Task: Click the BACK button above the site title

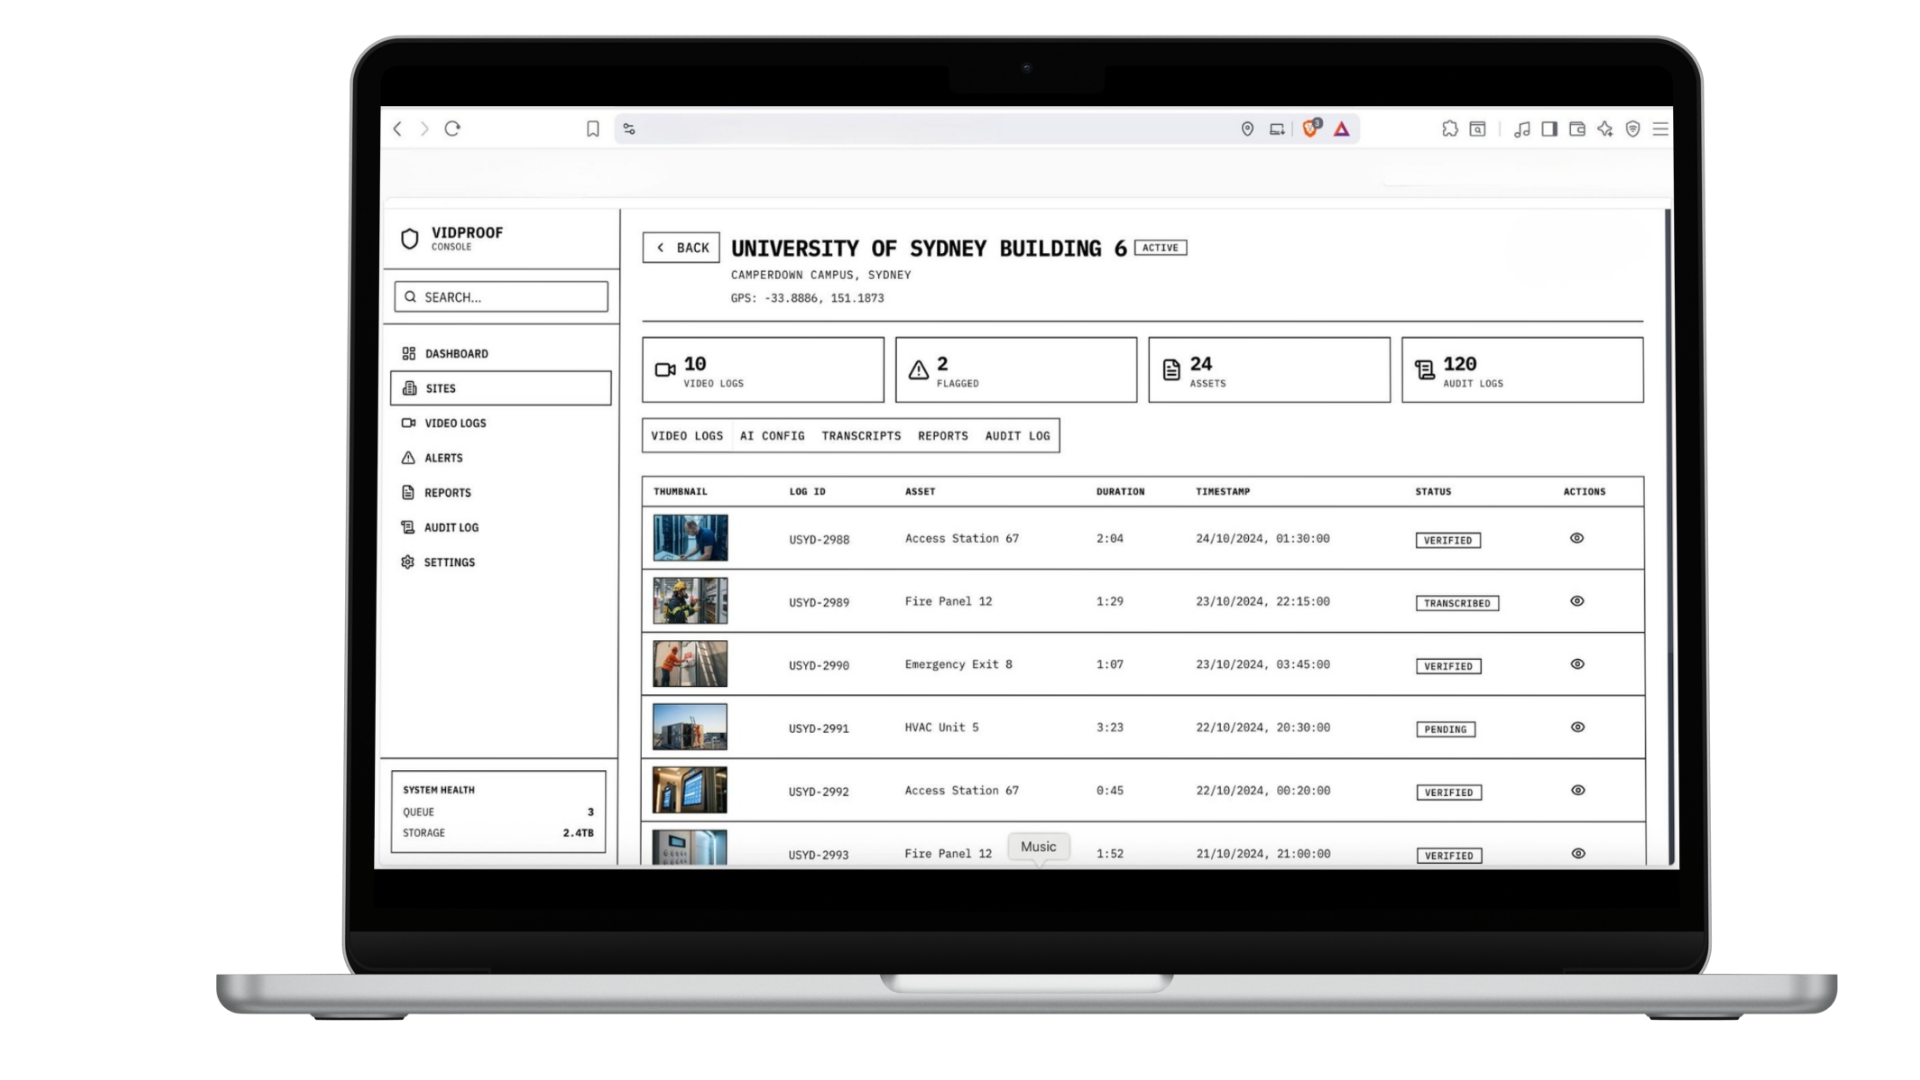Action: [x=681, y=247]
